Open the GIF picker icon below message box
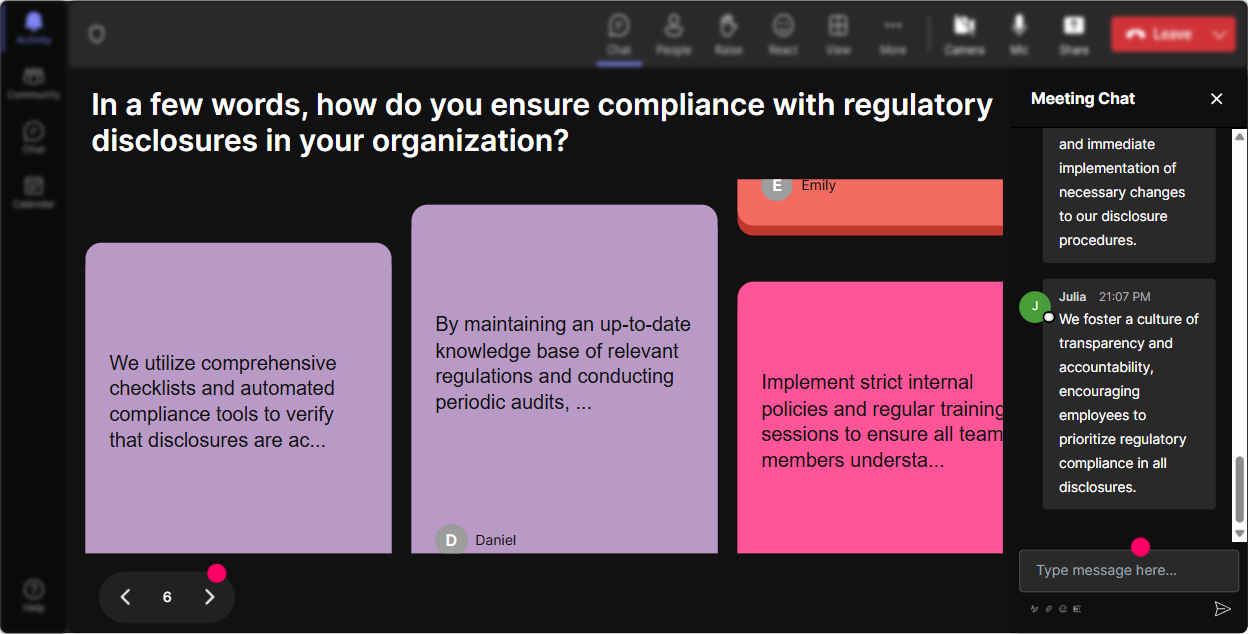Screen dimensions: 1248x634 point(1077,608)
